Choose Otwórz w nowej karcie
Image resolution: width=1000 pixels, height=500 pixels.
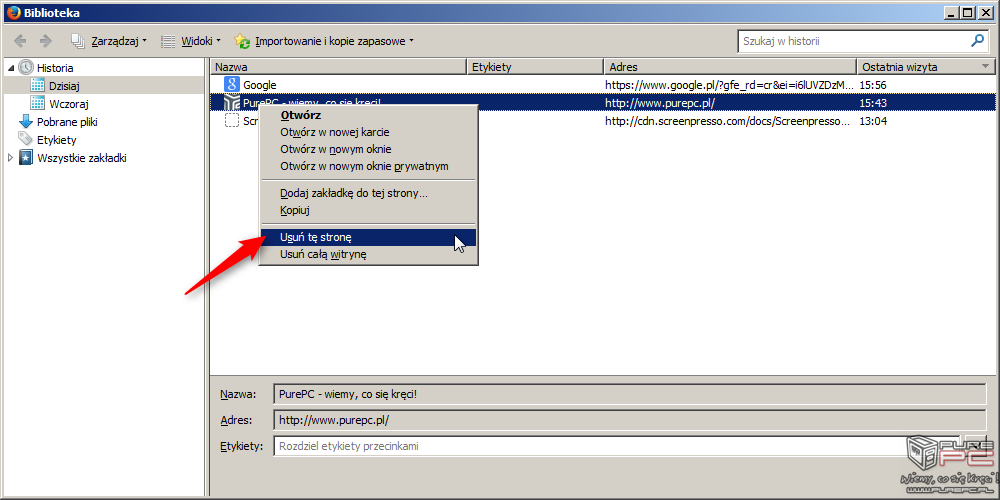click(334, 132)
